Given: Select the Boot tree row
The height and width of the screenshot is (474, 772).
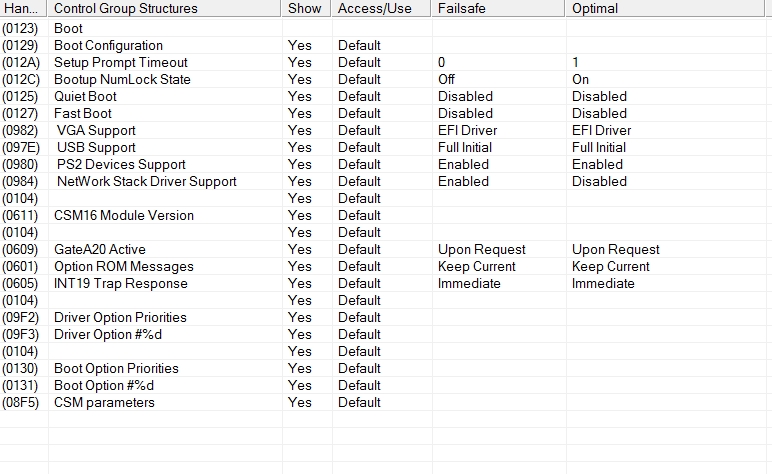Looking at the screenshot, I should pos(69,28).
